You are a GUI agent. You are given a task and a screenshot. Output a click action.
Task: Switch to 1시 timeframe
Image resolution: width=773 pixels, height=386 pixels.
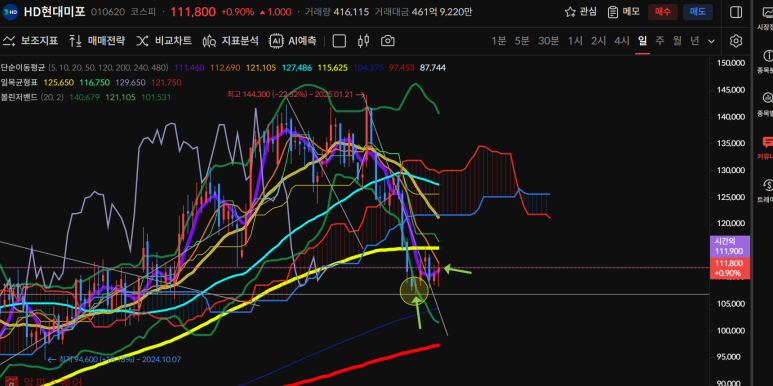point(575,41)
